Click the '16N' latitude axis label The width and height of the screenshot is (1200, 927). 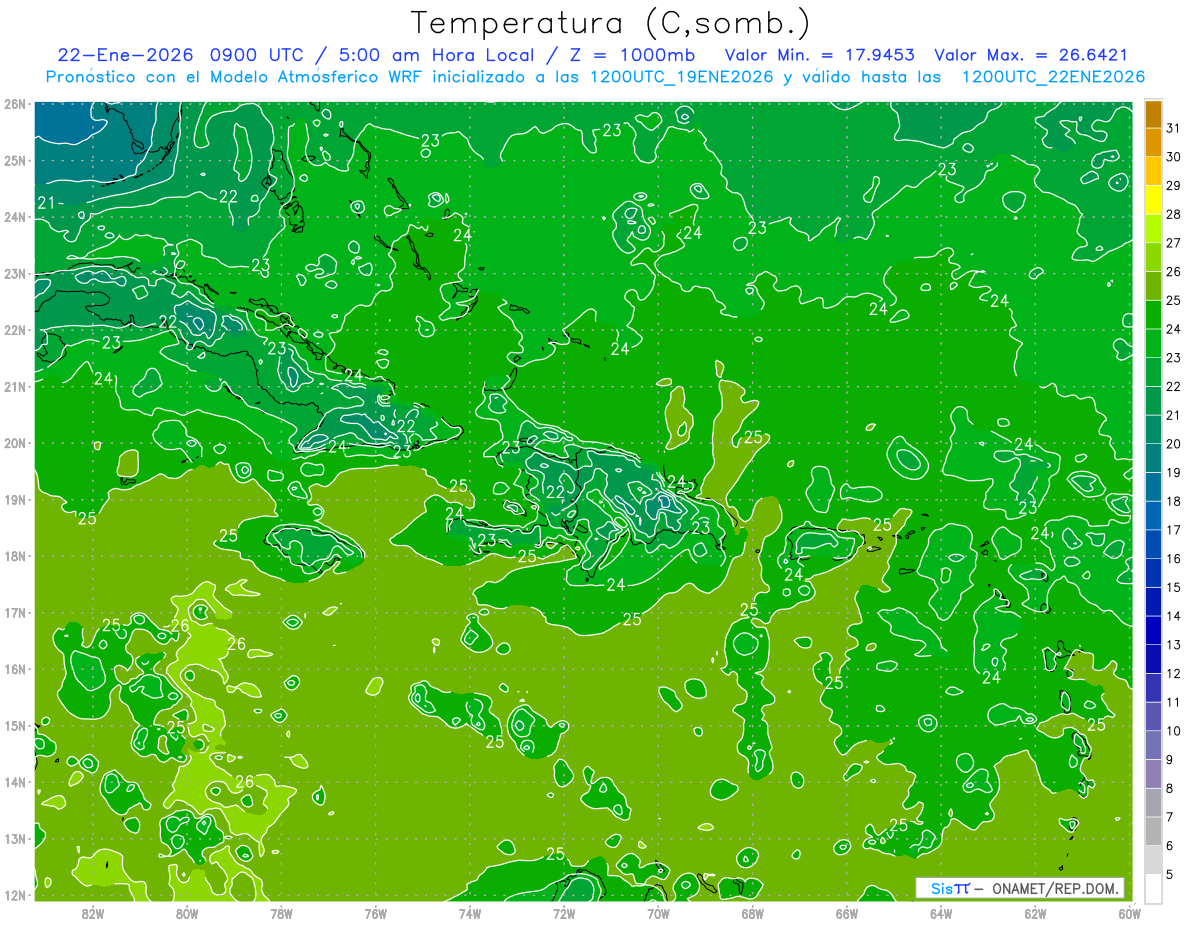tap(15, 669)
